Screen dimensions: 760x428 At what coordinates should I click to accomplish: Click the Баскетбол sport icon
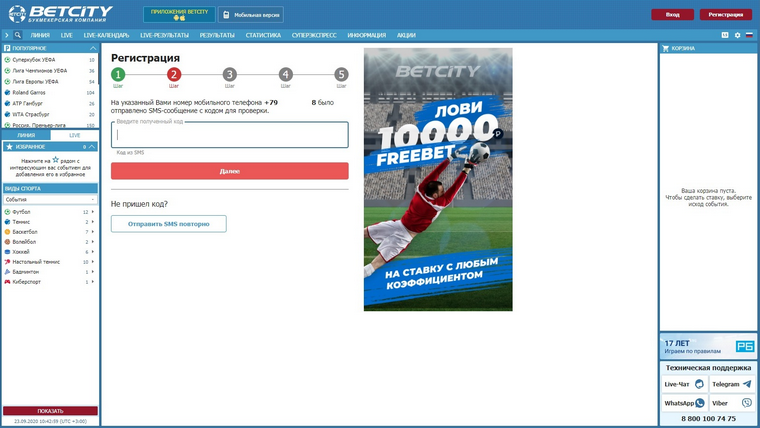(x=7, y=232)
